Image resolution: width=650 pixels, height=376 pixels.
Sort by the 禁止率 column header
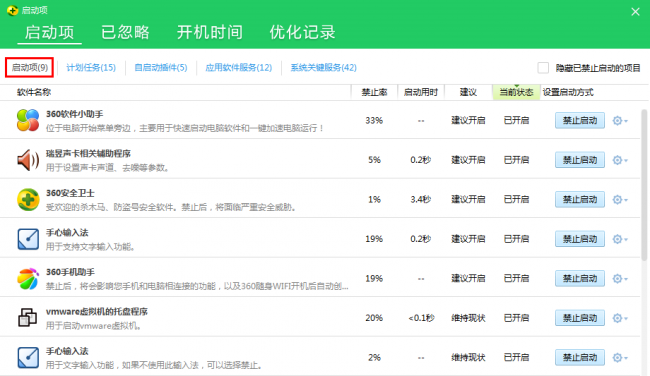click(374, 92)
